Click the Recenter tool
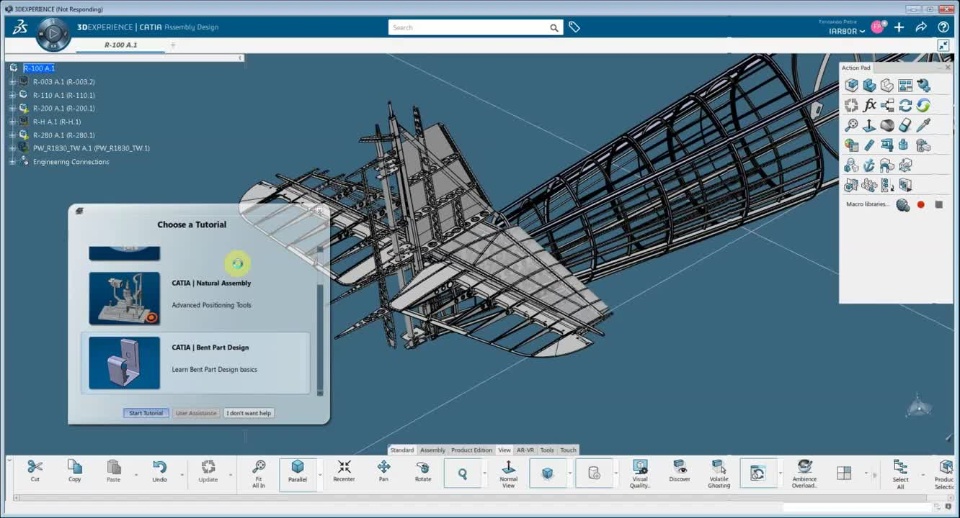Viewport: 960px width, 518px height. click(344, 470)
